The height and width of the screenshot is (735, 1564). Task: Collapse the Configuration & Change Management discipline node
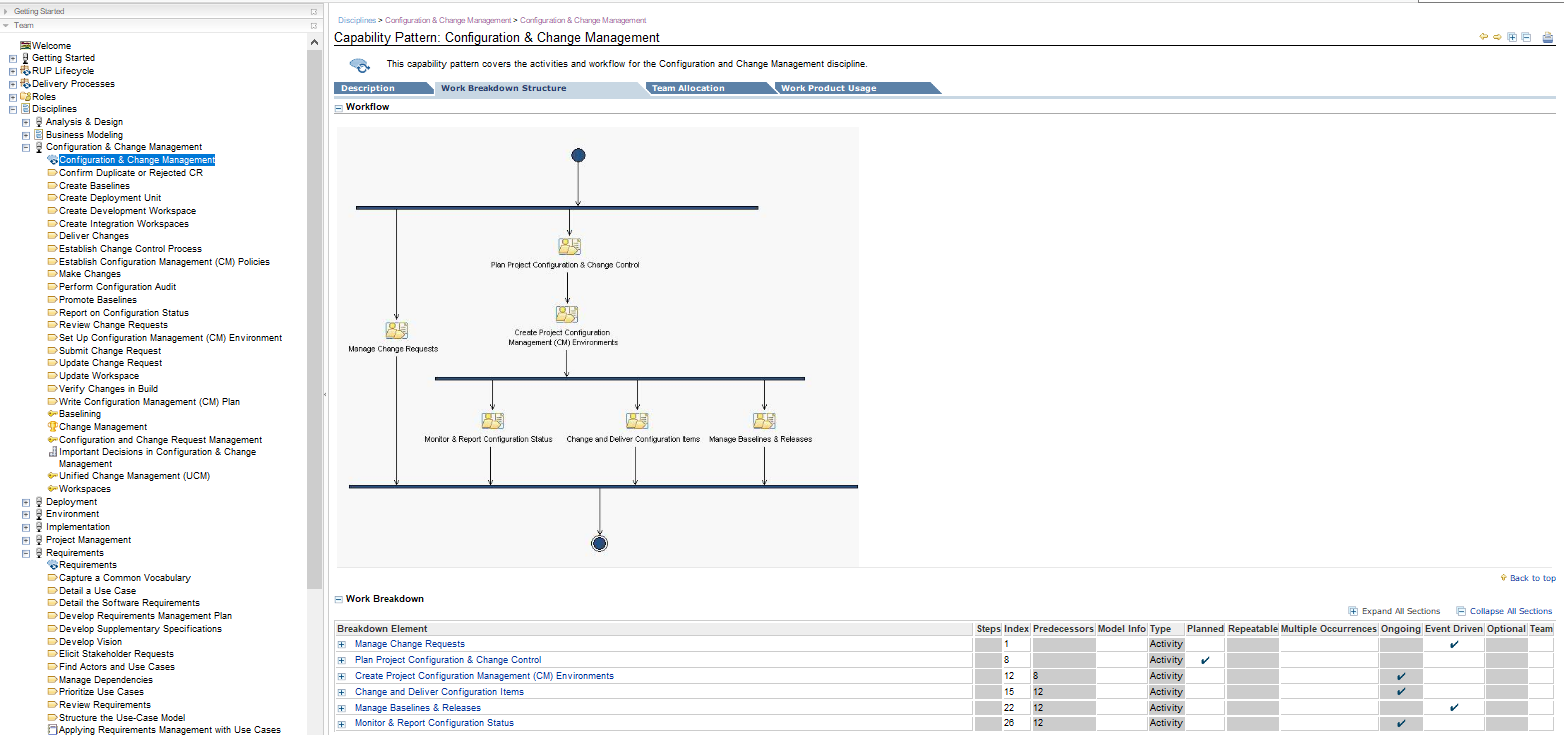pyautogui.click(x=26, y=147)
